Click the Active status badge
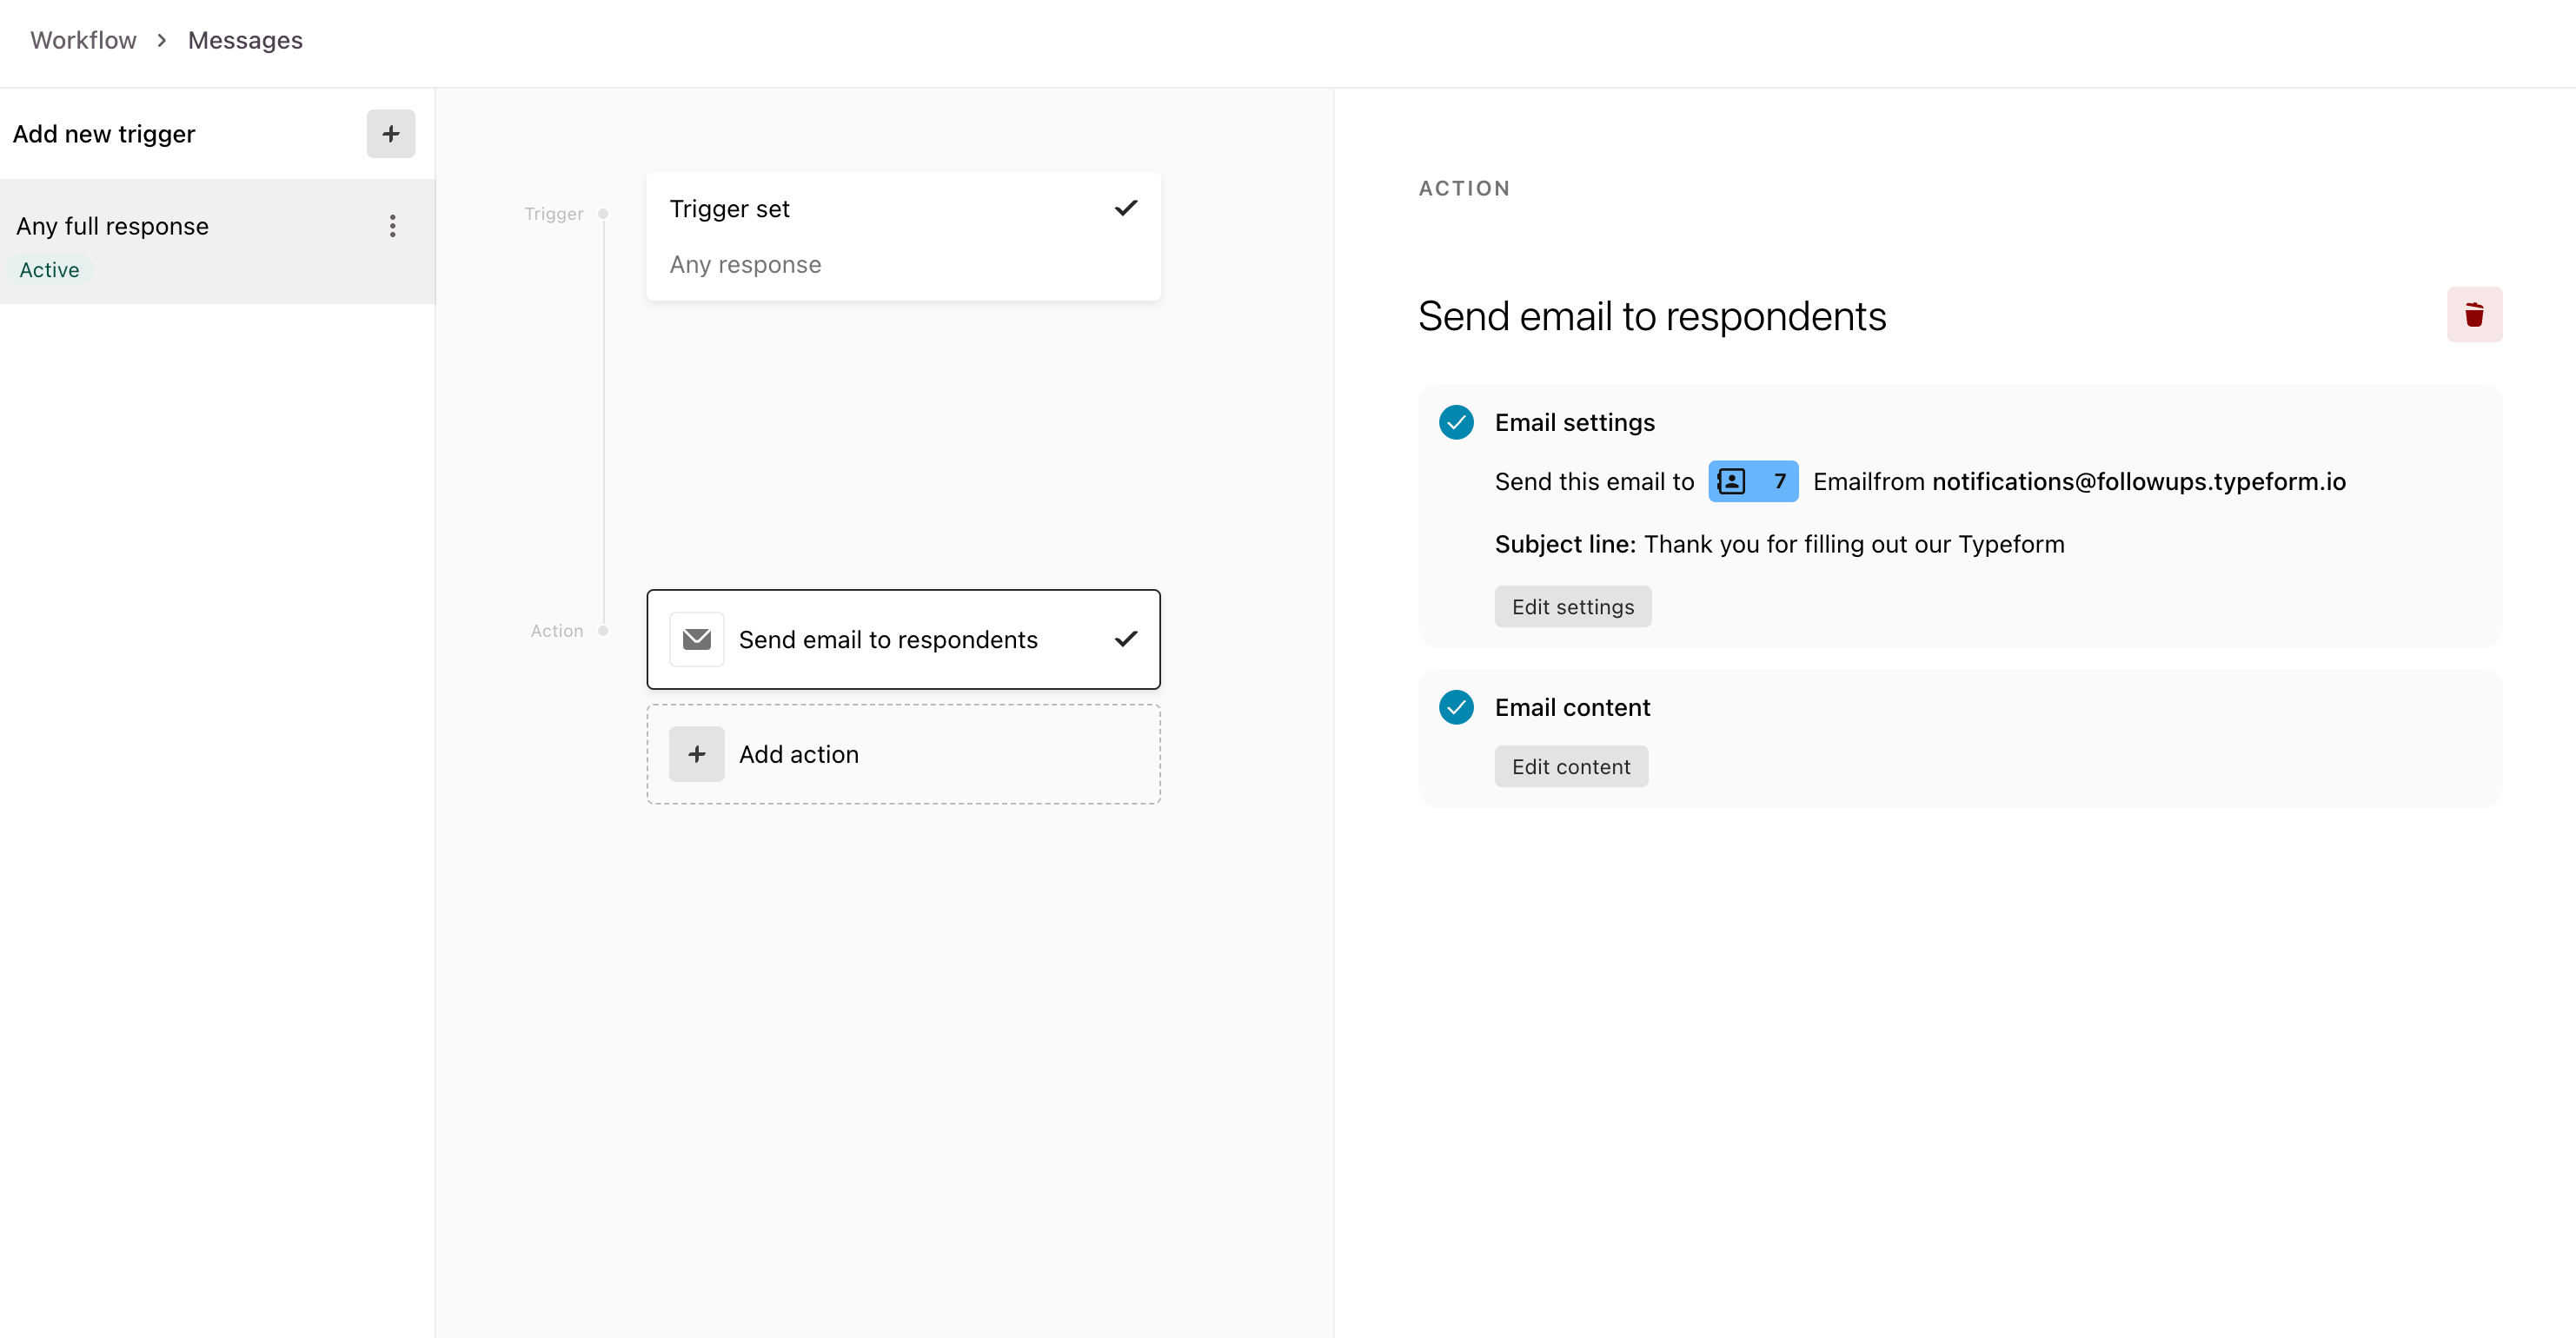 tap(48, 269)
